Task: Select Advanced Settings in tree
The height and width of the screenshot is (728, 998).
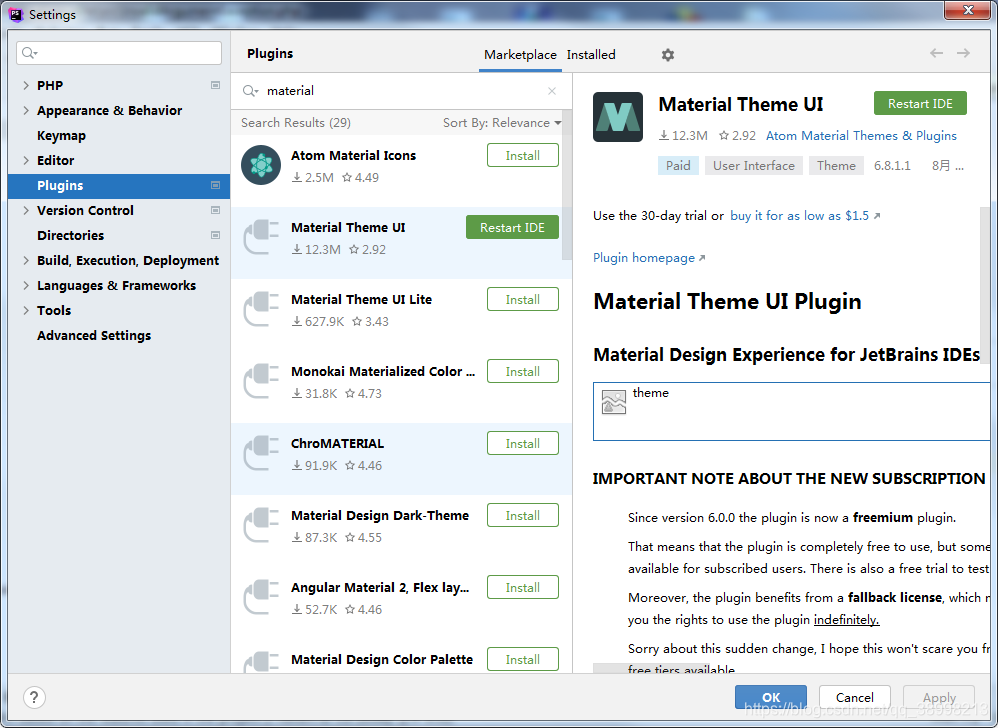Action: [x=94, y=335]
